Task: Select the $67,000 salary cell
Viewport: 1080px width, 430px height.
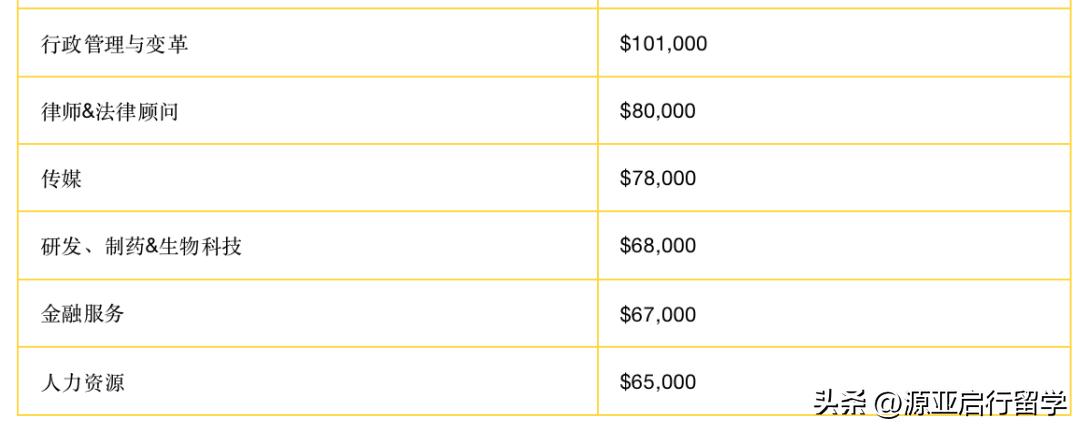Action: pyautogui.click(x=657, y=314)
